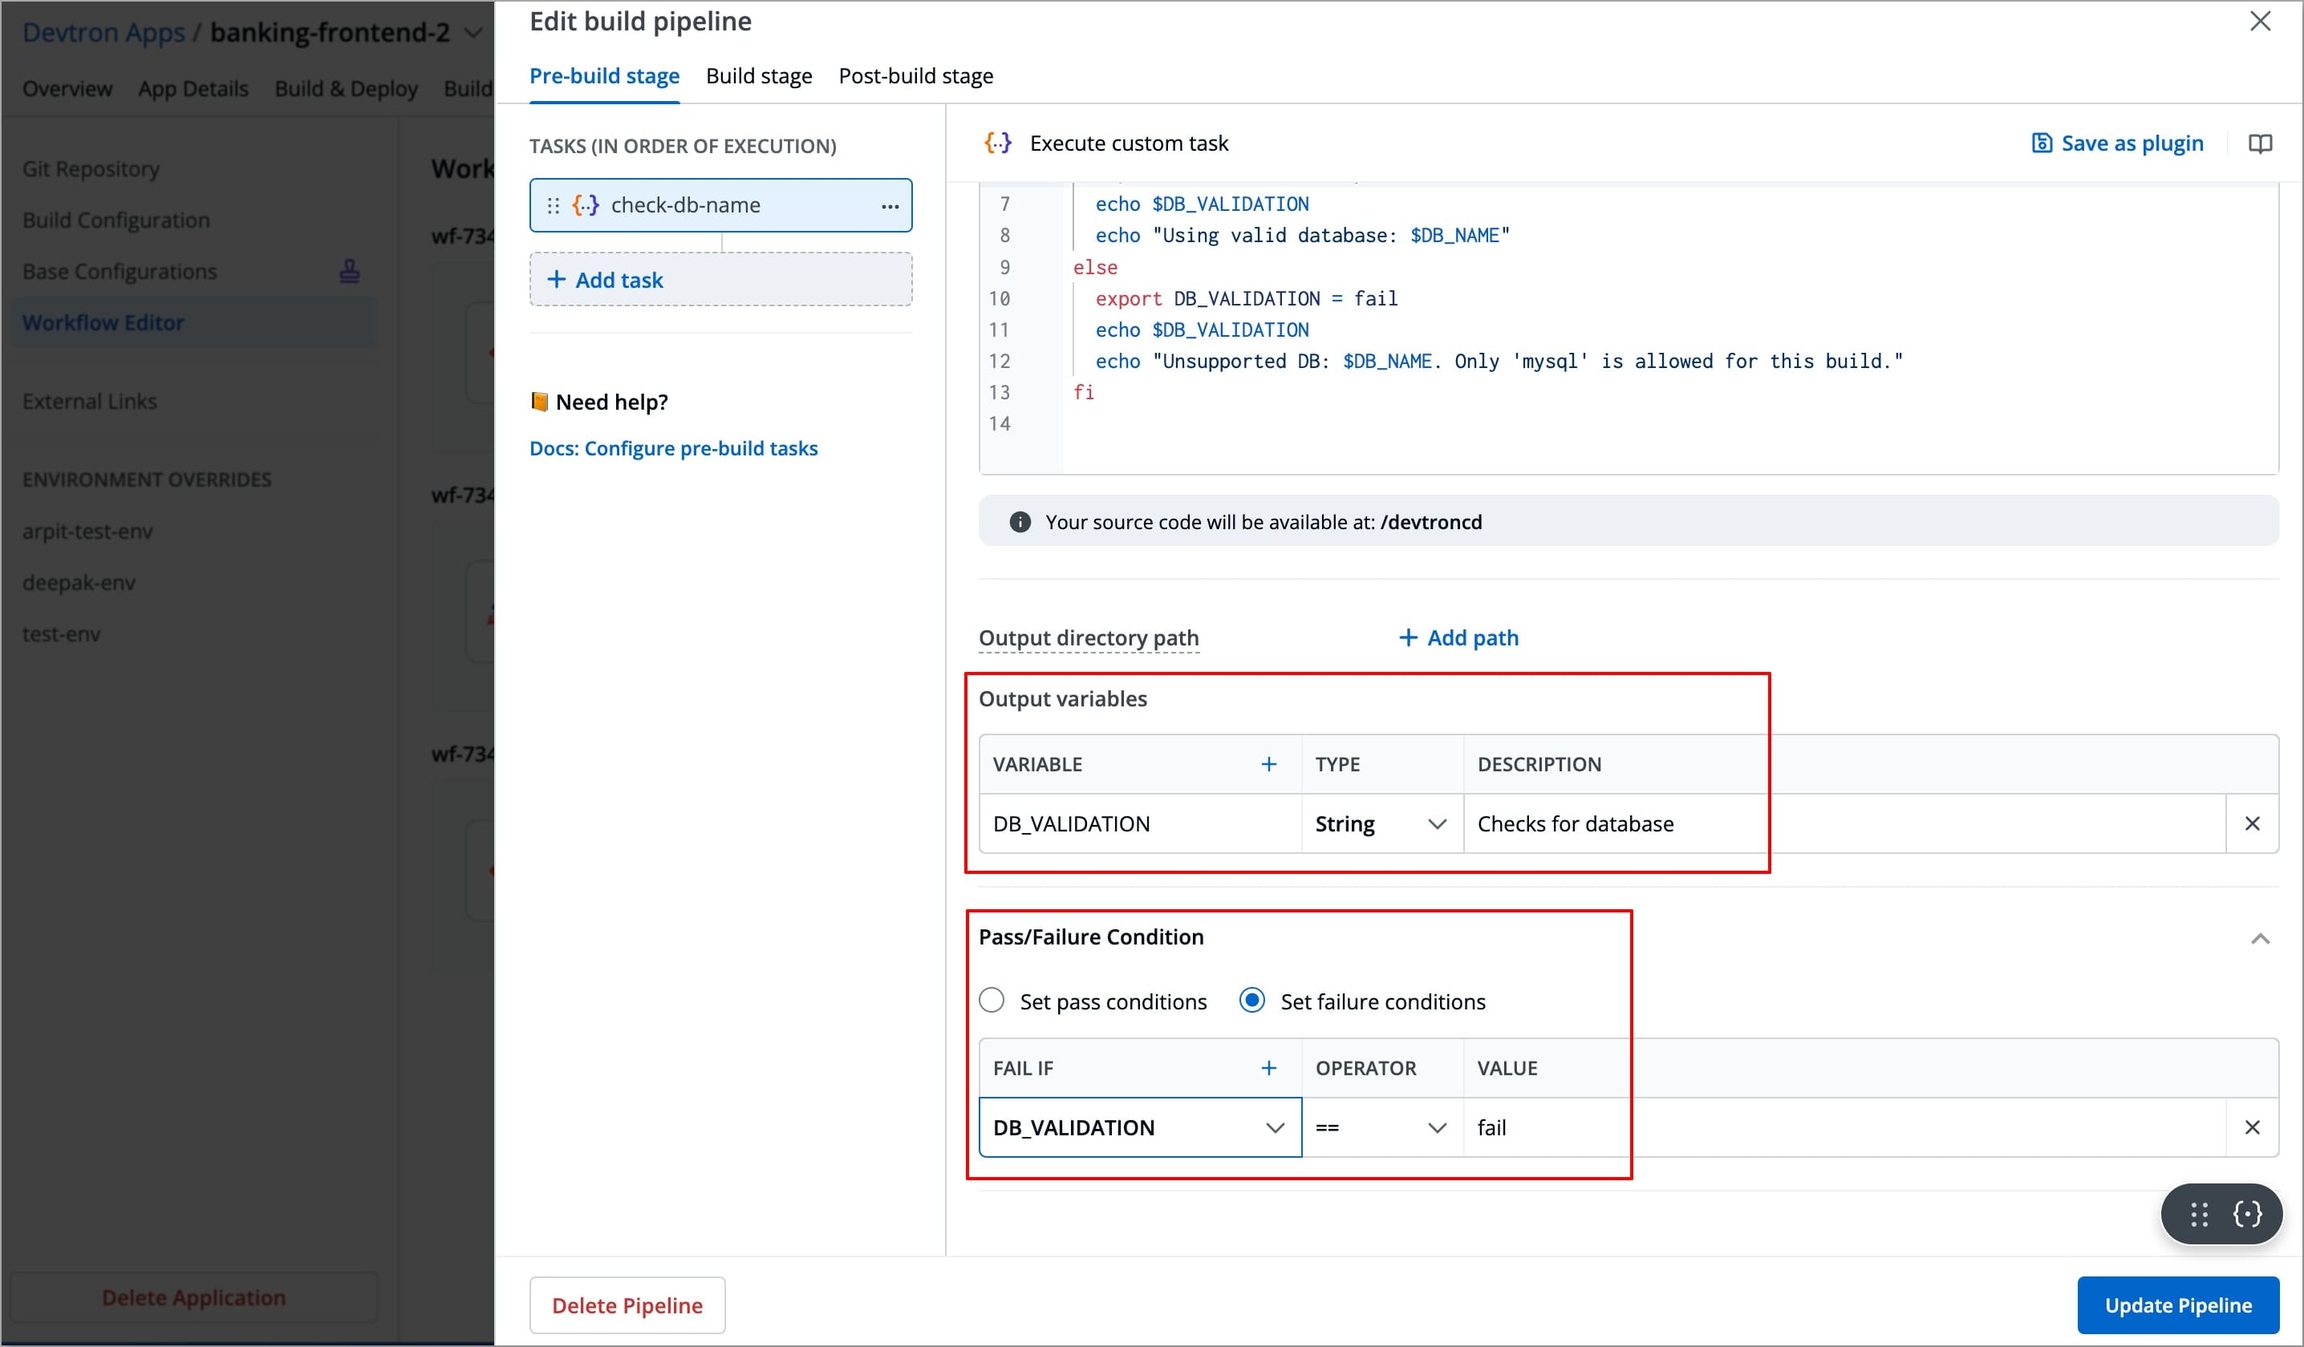Switch to Post-build stage tab
2304x1347 pixels.
[915, 76]
